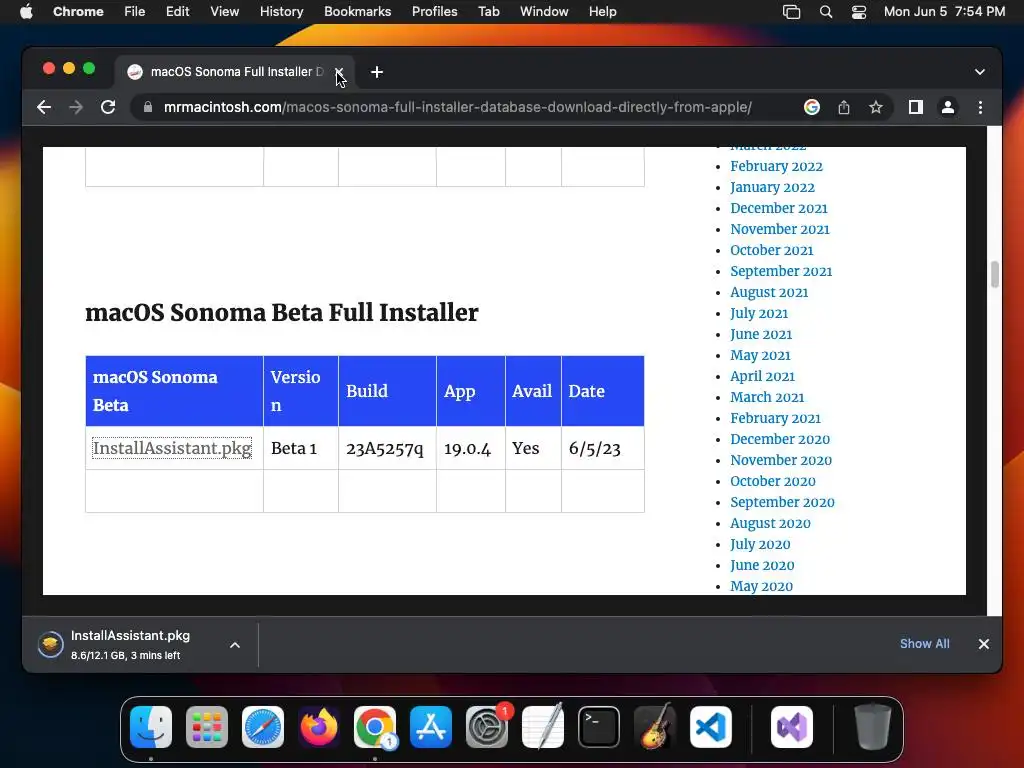1024x768 pixels.
Task: Open the History menu
Action: pyautogui.click(x=281, y=12)
